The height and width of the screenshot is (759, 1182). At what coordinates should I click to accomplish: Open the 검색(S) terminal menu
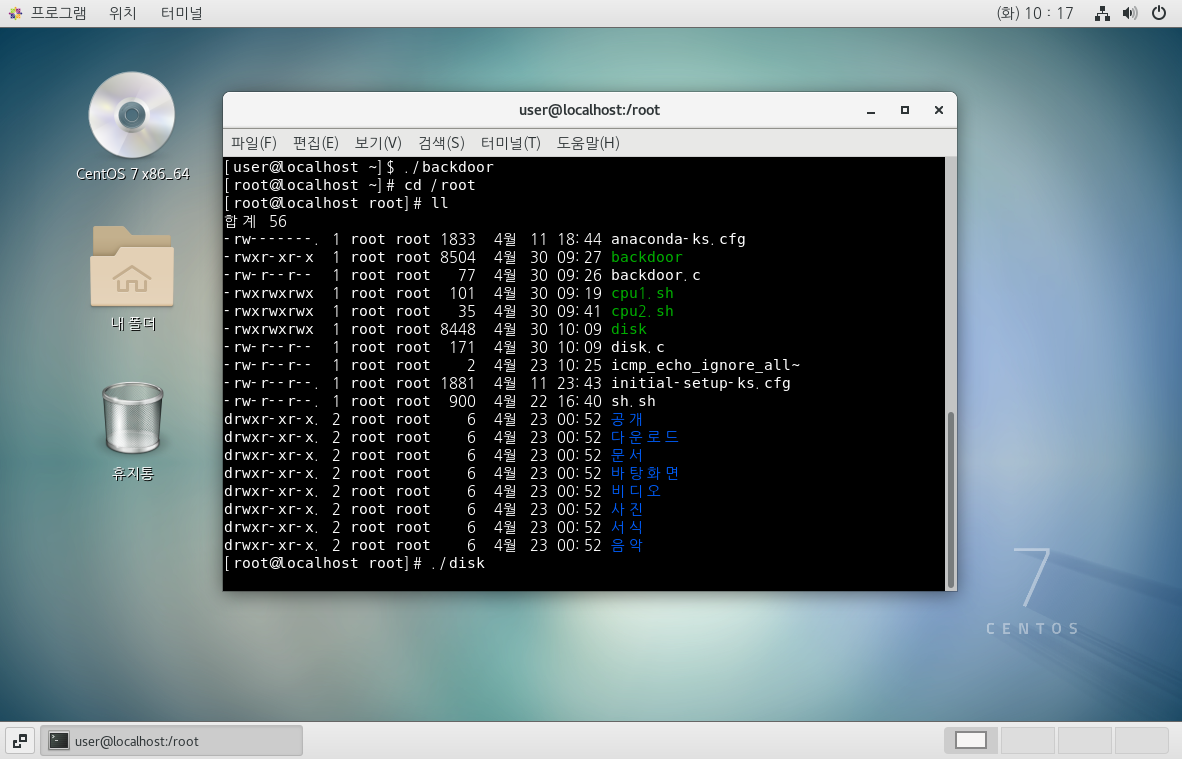click(441, 142)
